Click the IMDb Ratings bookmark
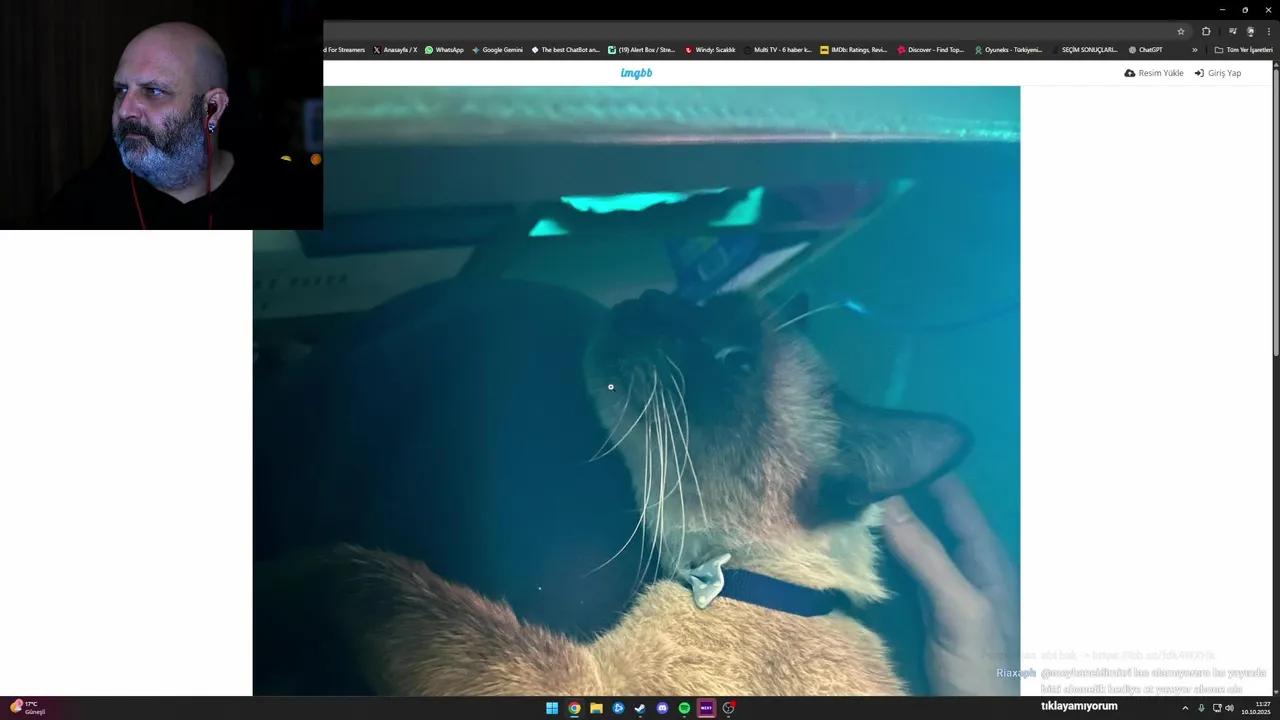 (853, 50)
